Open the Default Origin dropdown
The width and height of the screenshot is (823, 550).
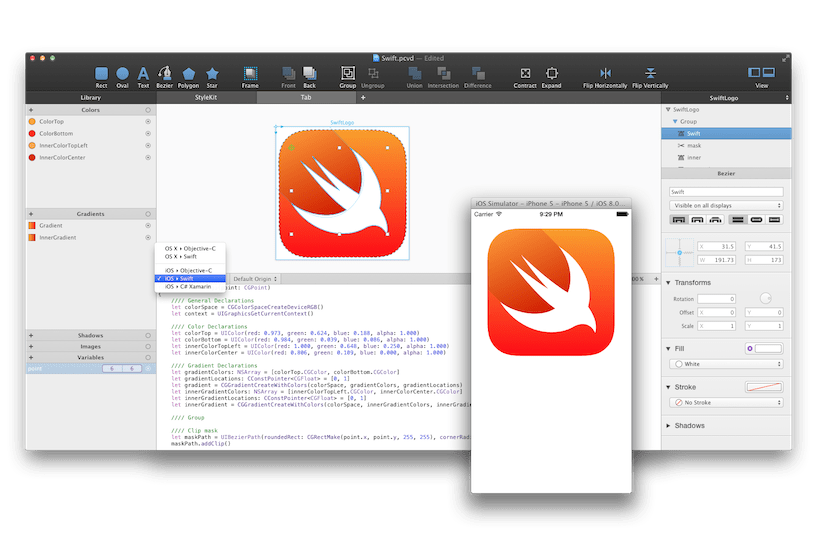click(255, 279)
